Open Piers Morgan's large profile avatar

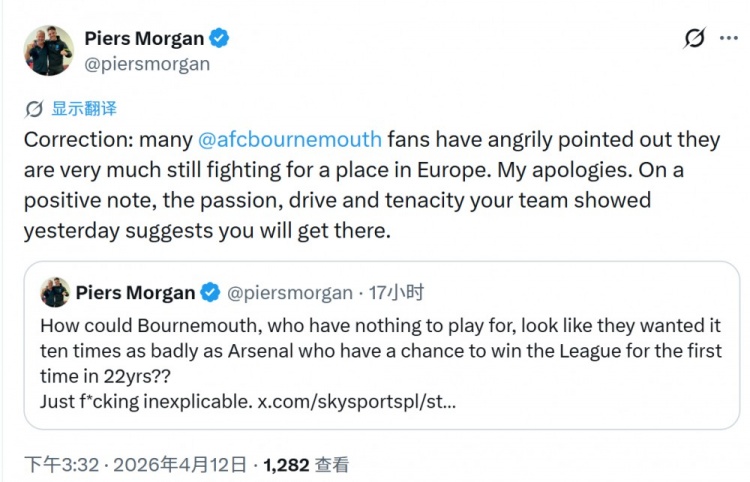tap(49, 50)
